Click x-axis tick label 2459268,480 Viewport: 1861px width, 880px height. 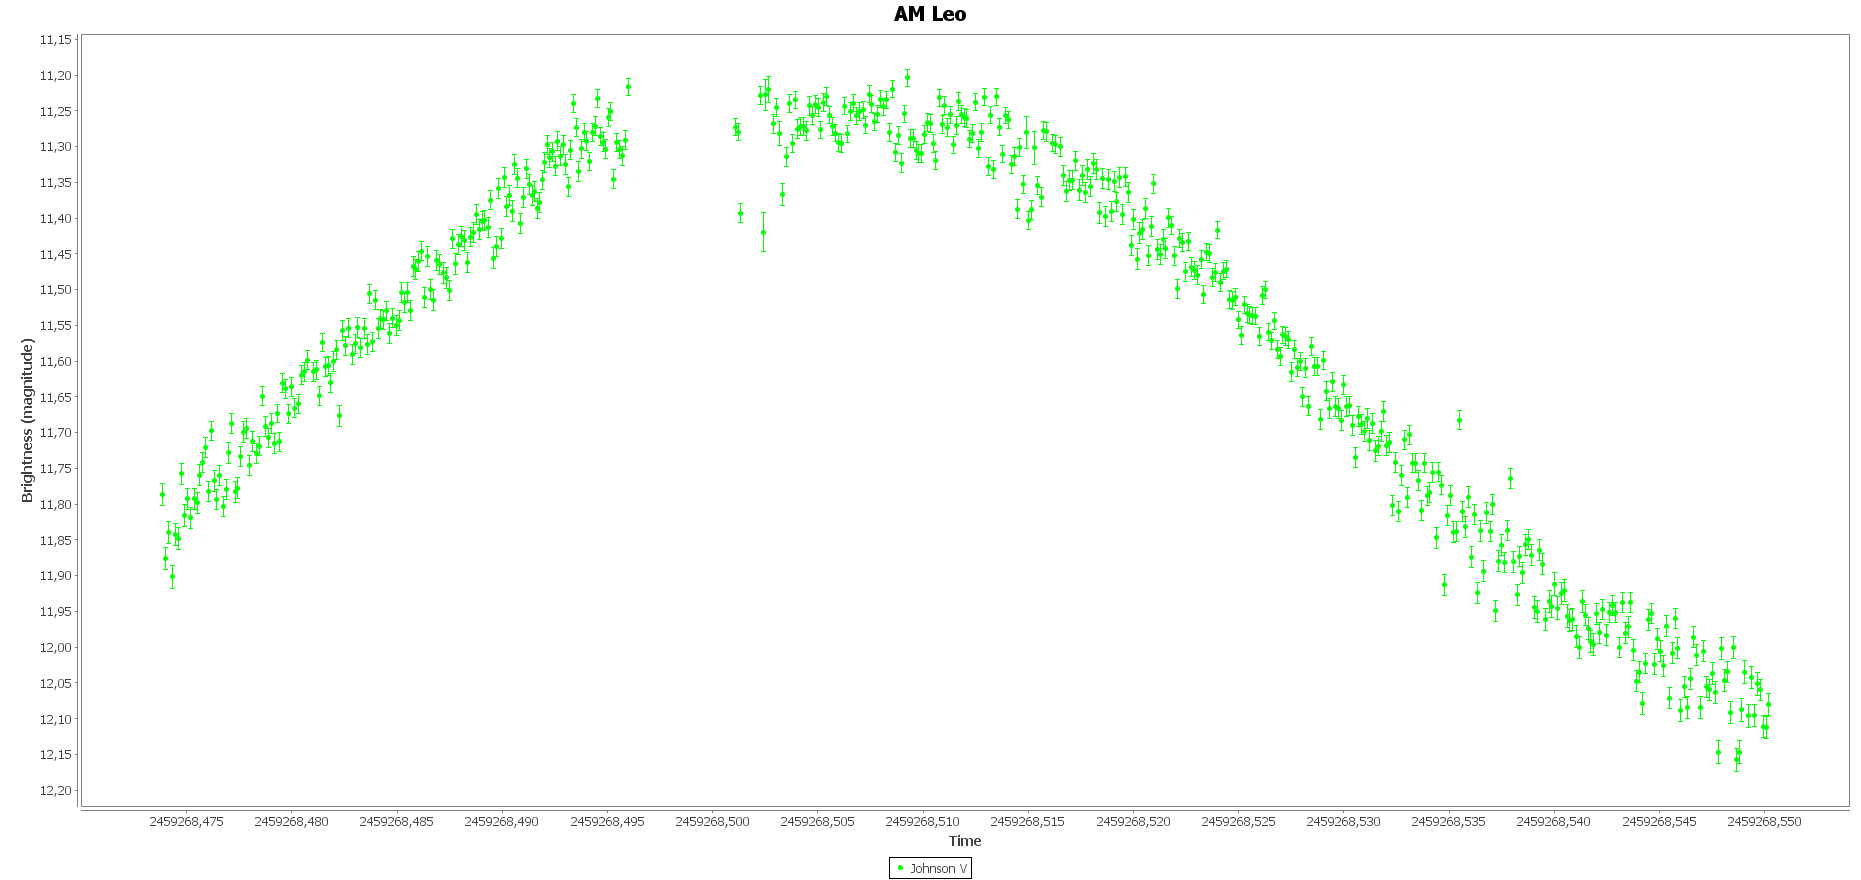click(292, 821)
